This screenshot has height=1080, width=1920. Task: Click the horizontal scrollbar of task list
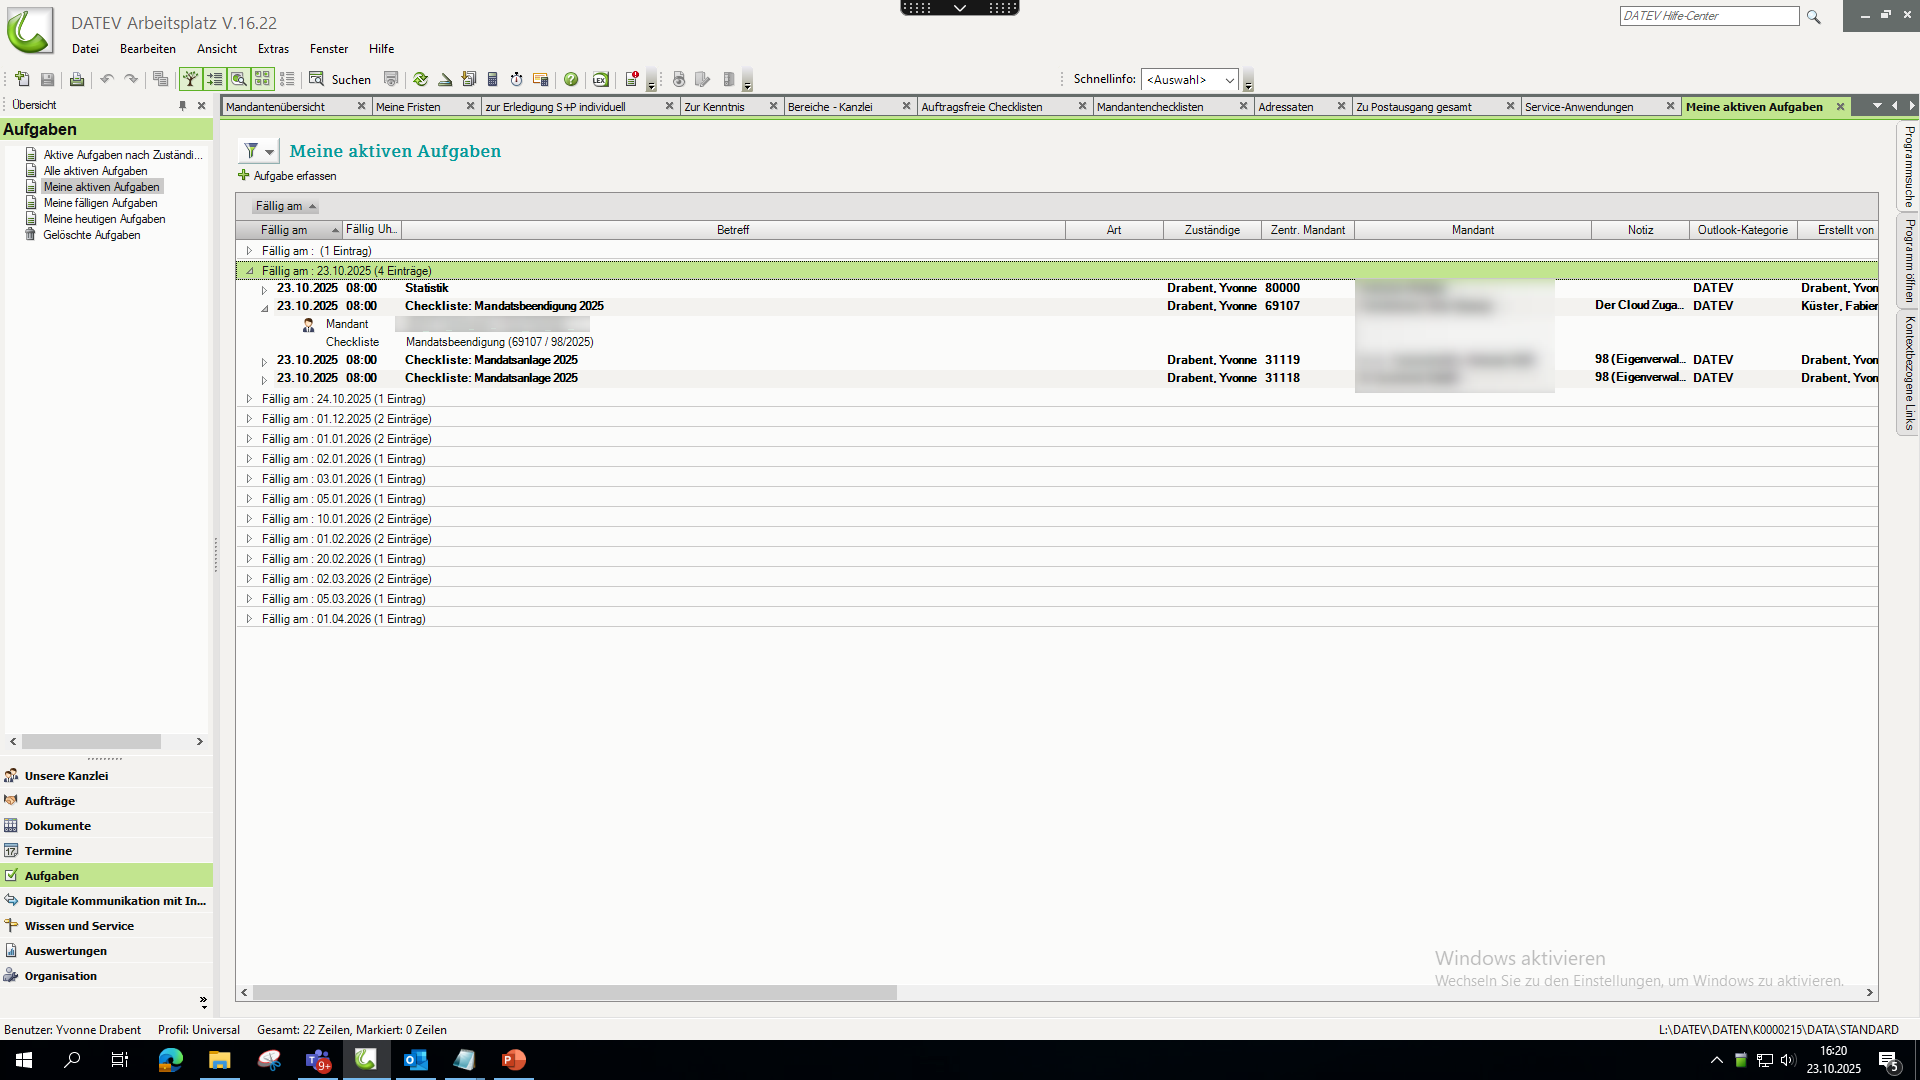coord(574,993)
